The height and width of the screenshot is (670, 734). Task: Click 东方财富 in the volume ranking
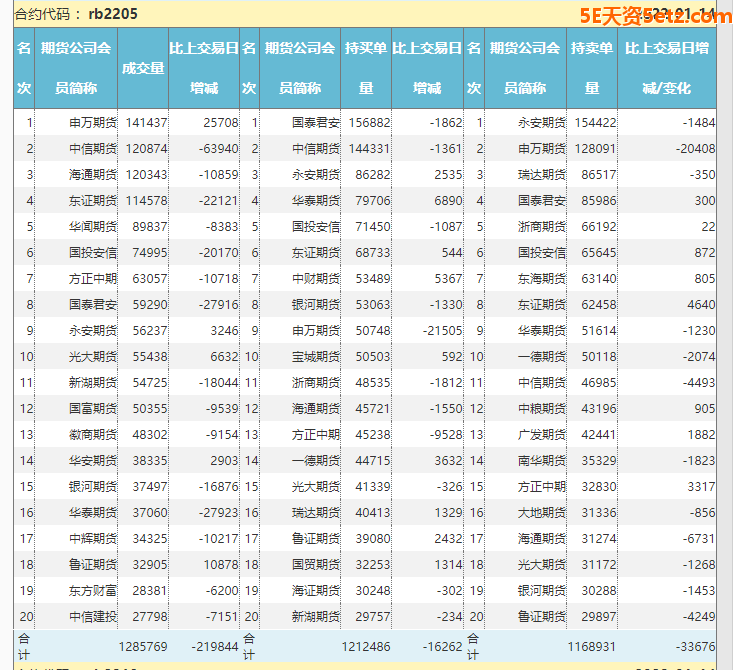[92, 591]
